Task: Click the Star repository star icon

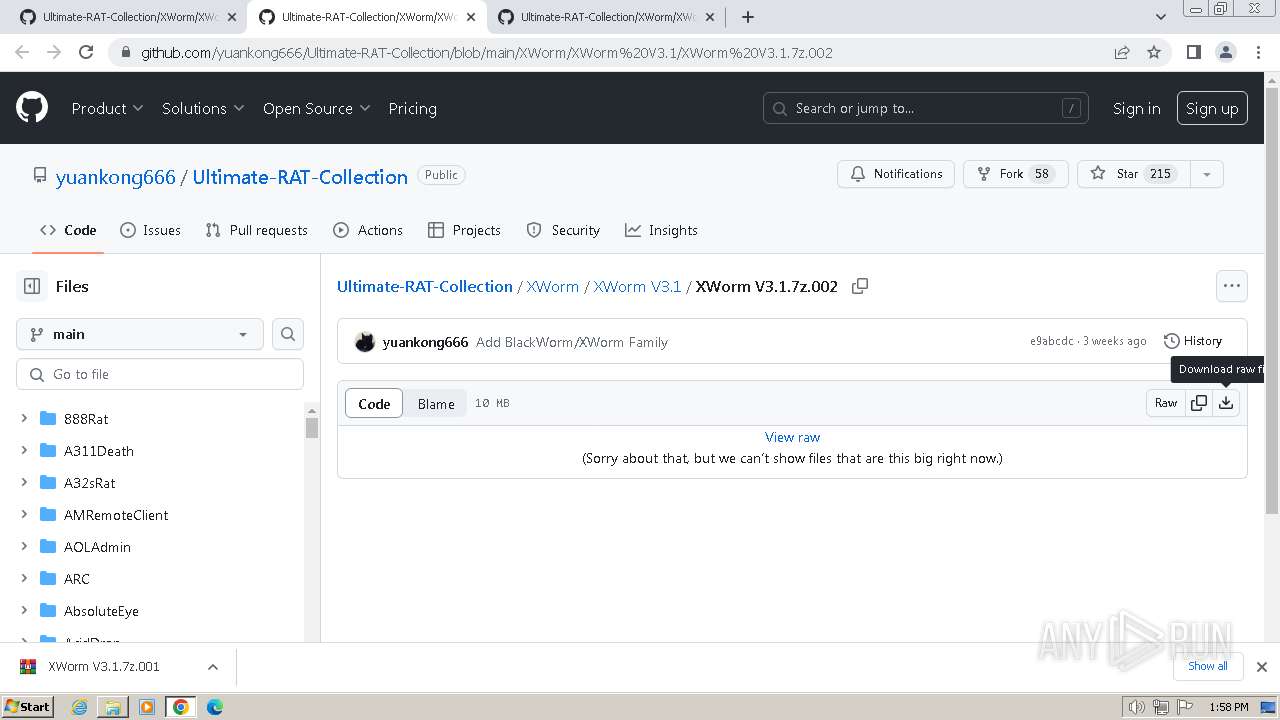Action: [x=1098, y=174]
